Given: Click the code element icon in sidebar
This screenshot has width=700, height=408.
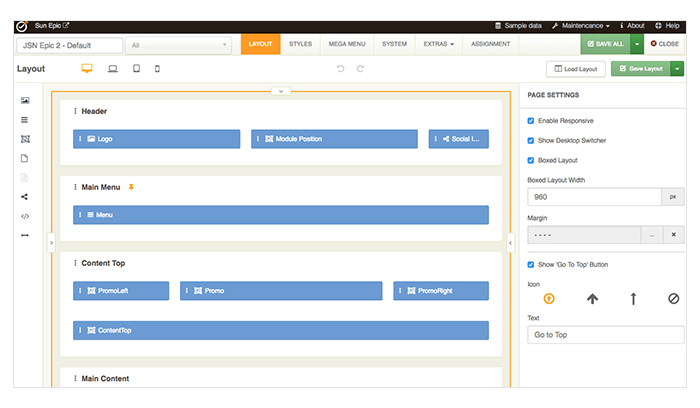Looking at the screenshot, I should [x=25, y=216].
